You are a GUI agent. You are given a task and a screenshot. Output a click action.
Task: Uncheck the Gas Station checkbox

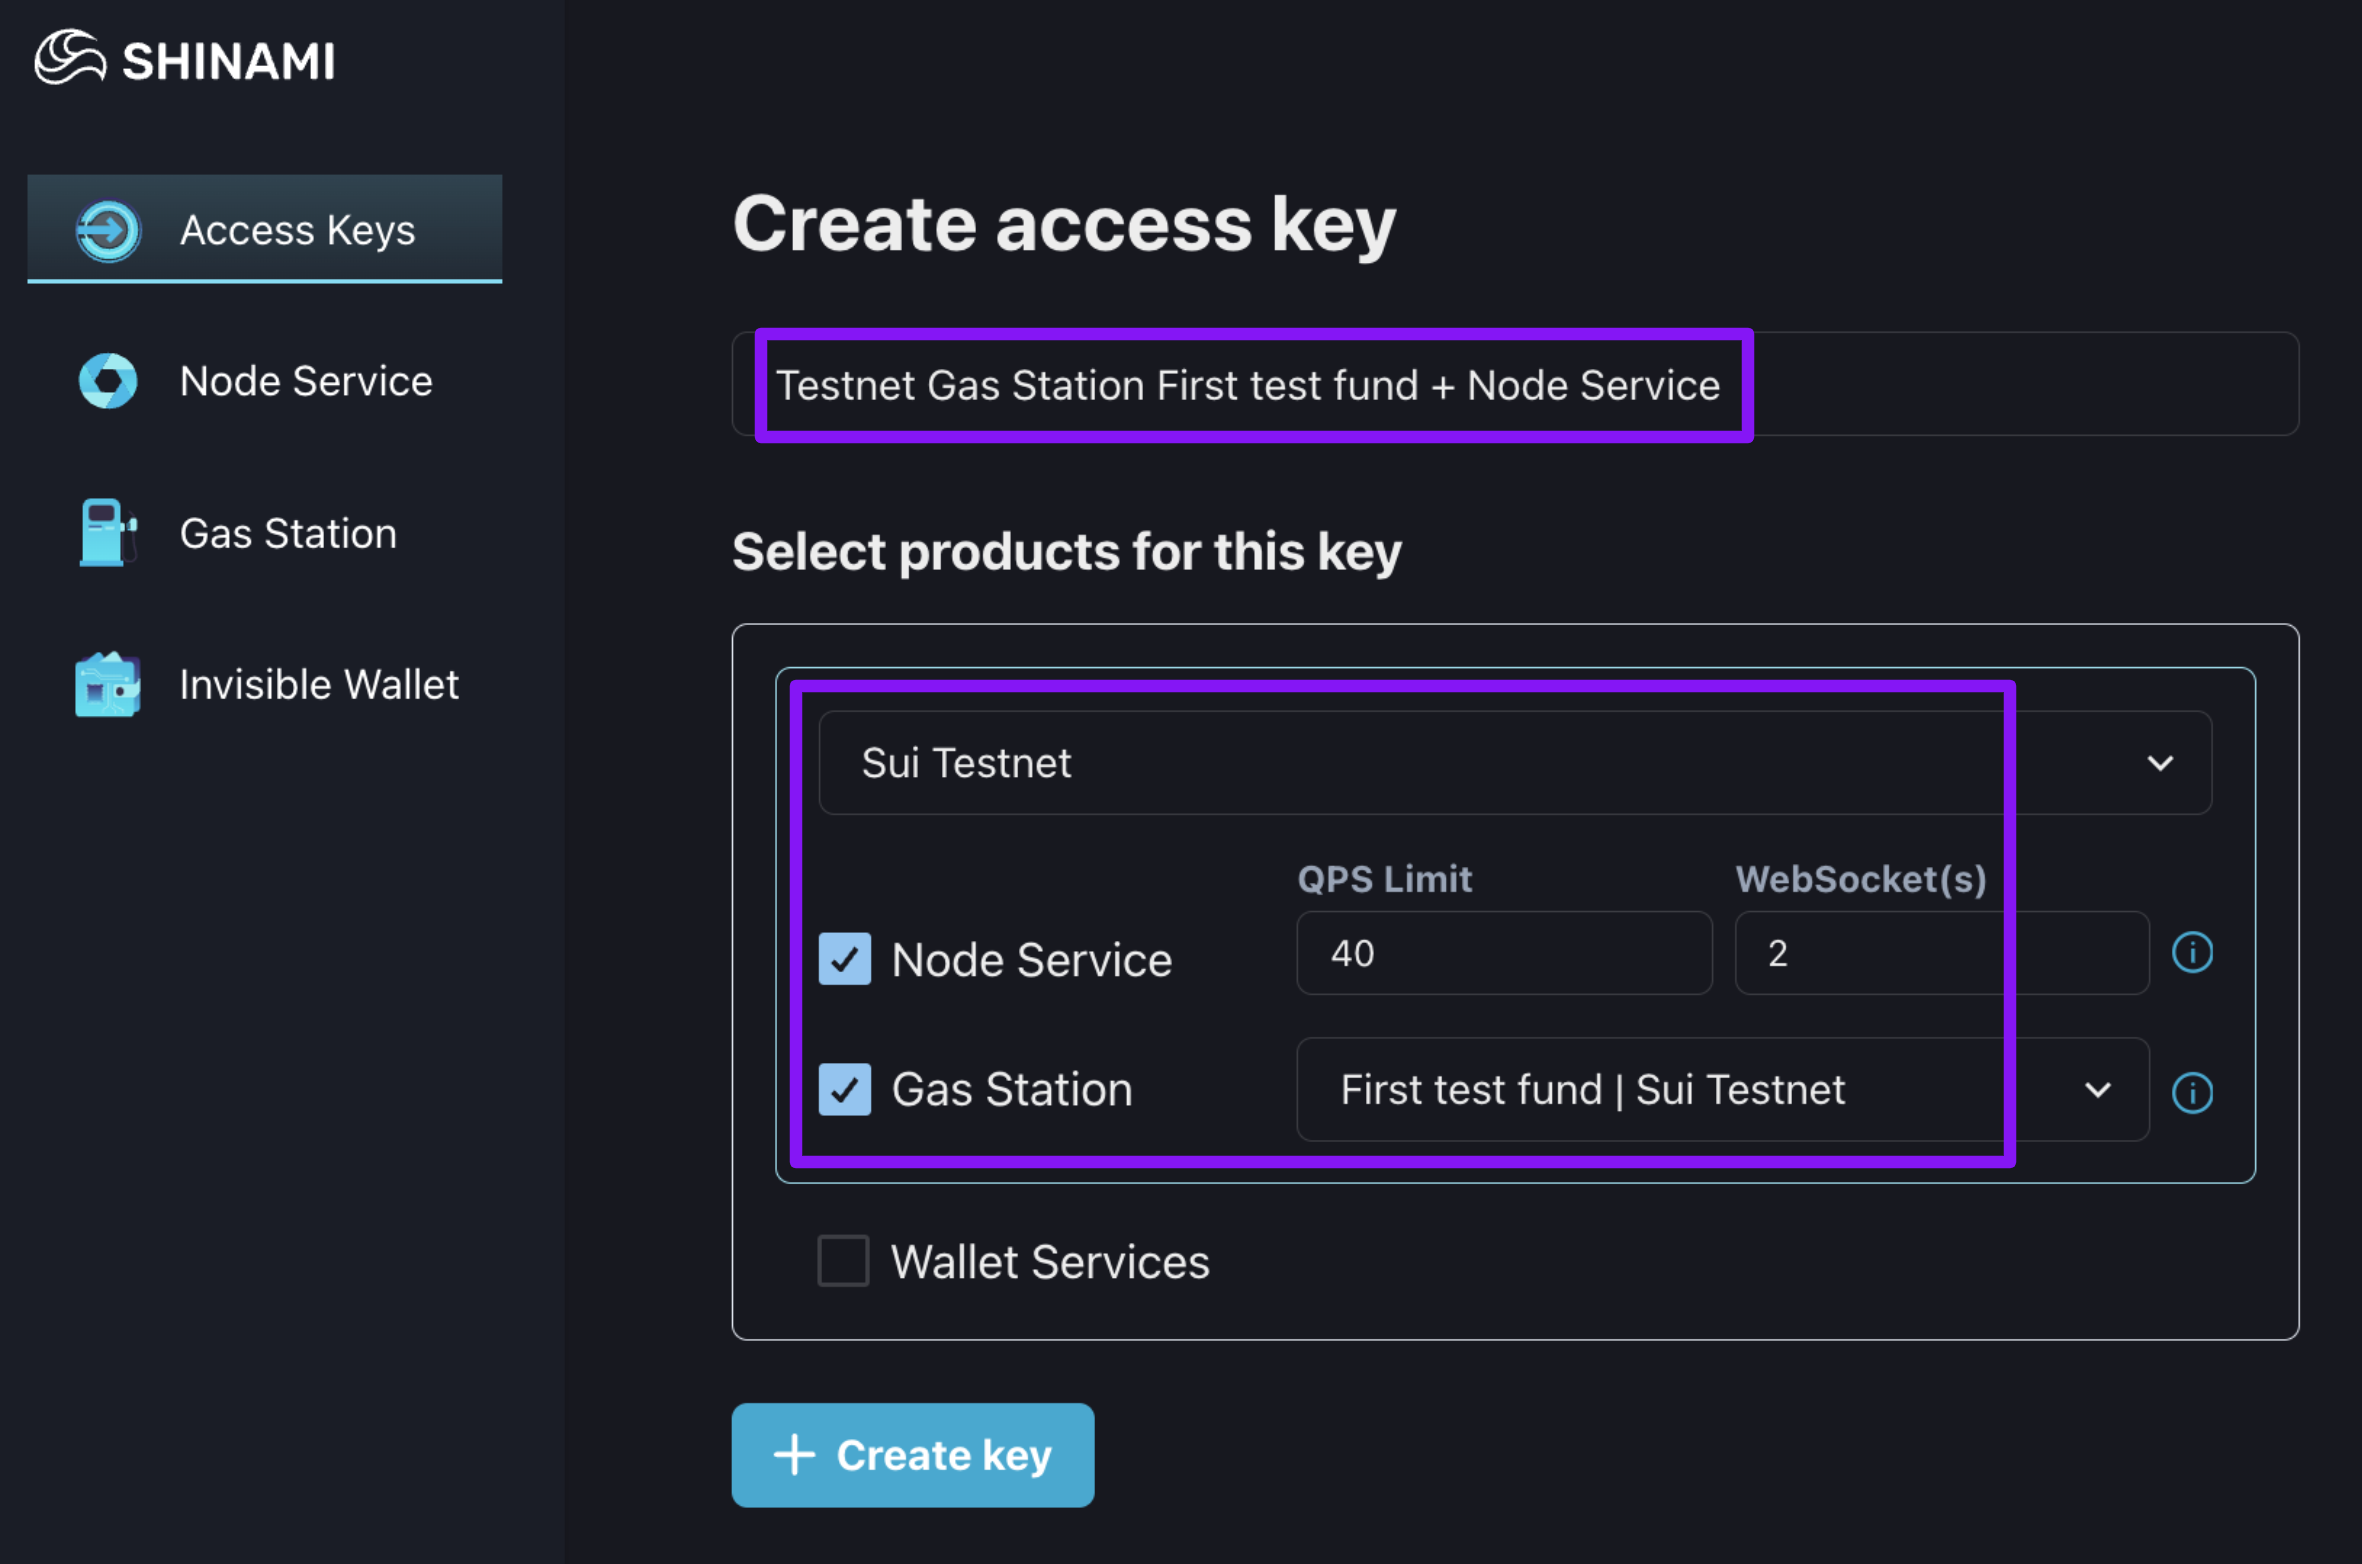click(845, 1089)
